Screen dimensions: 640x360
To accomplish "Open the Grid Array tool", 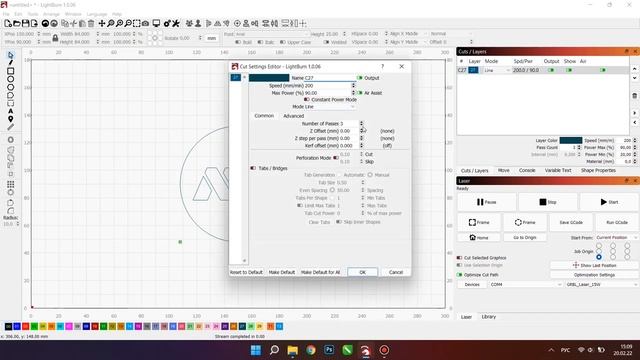I will pos(11,184).
